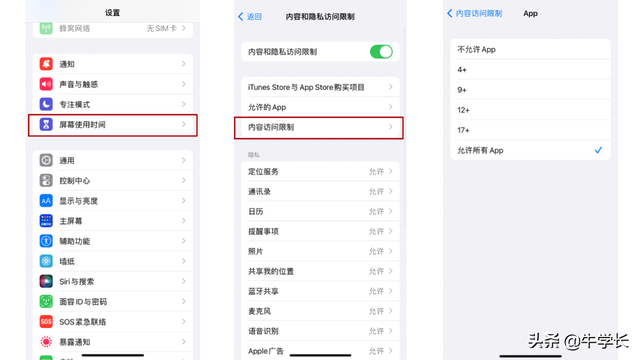Open the Siri与搜索 icon
Viewport: 640px width, 360px height.
(x=46, y=282)
